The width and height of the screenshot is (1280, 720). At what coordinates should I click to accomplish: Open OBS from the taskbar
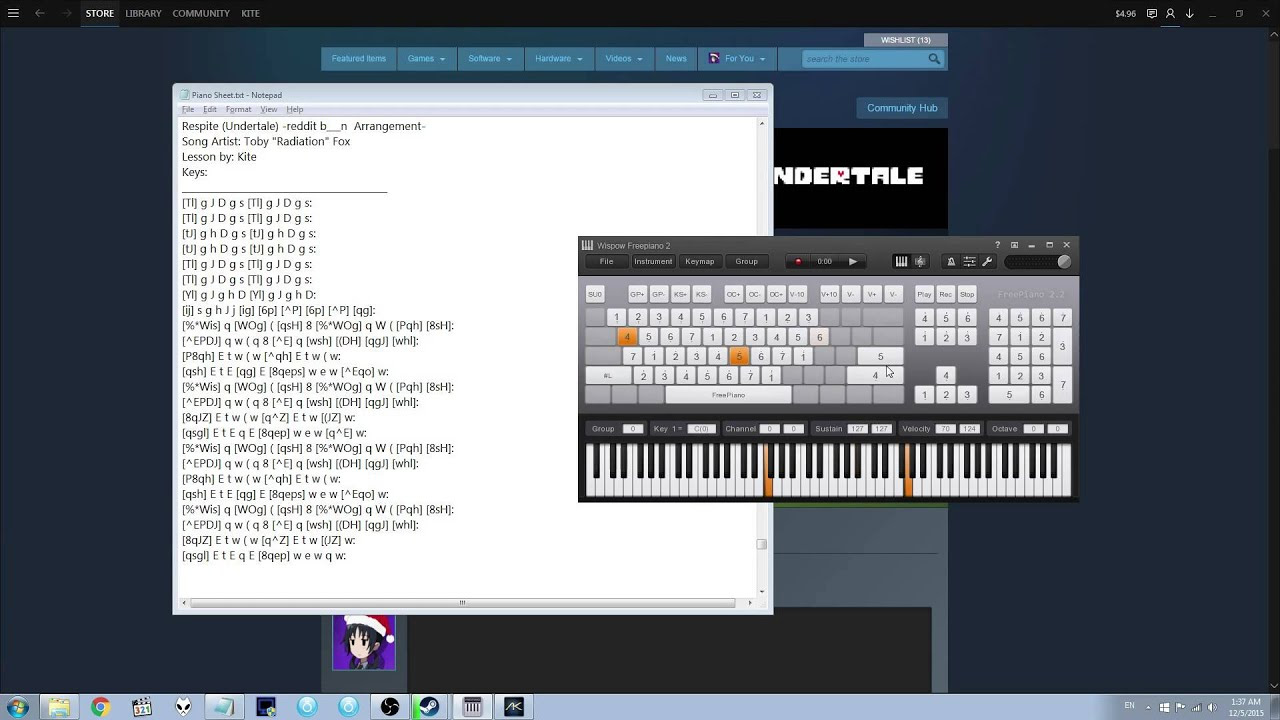tap(390, 707)
